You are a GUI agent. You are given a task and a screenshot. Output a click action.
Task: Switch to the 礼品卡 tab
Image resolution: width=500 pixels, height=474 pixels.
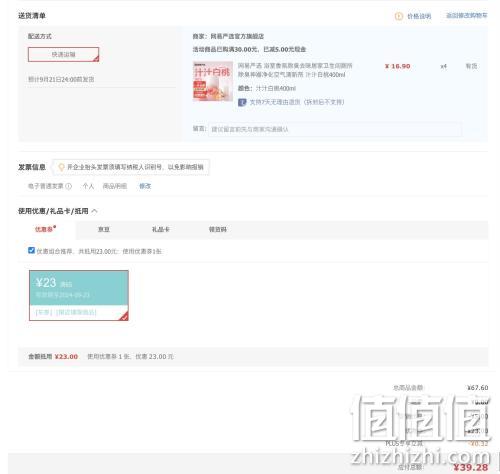(161, 229)
